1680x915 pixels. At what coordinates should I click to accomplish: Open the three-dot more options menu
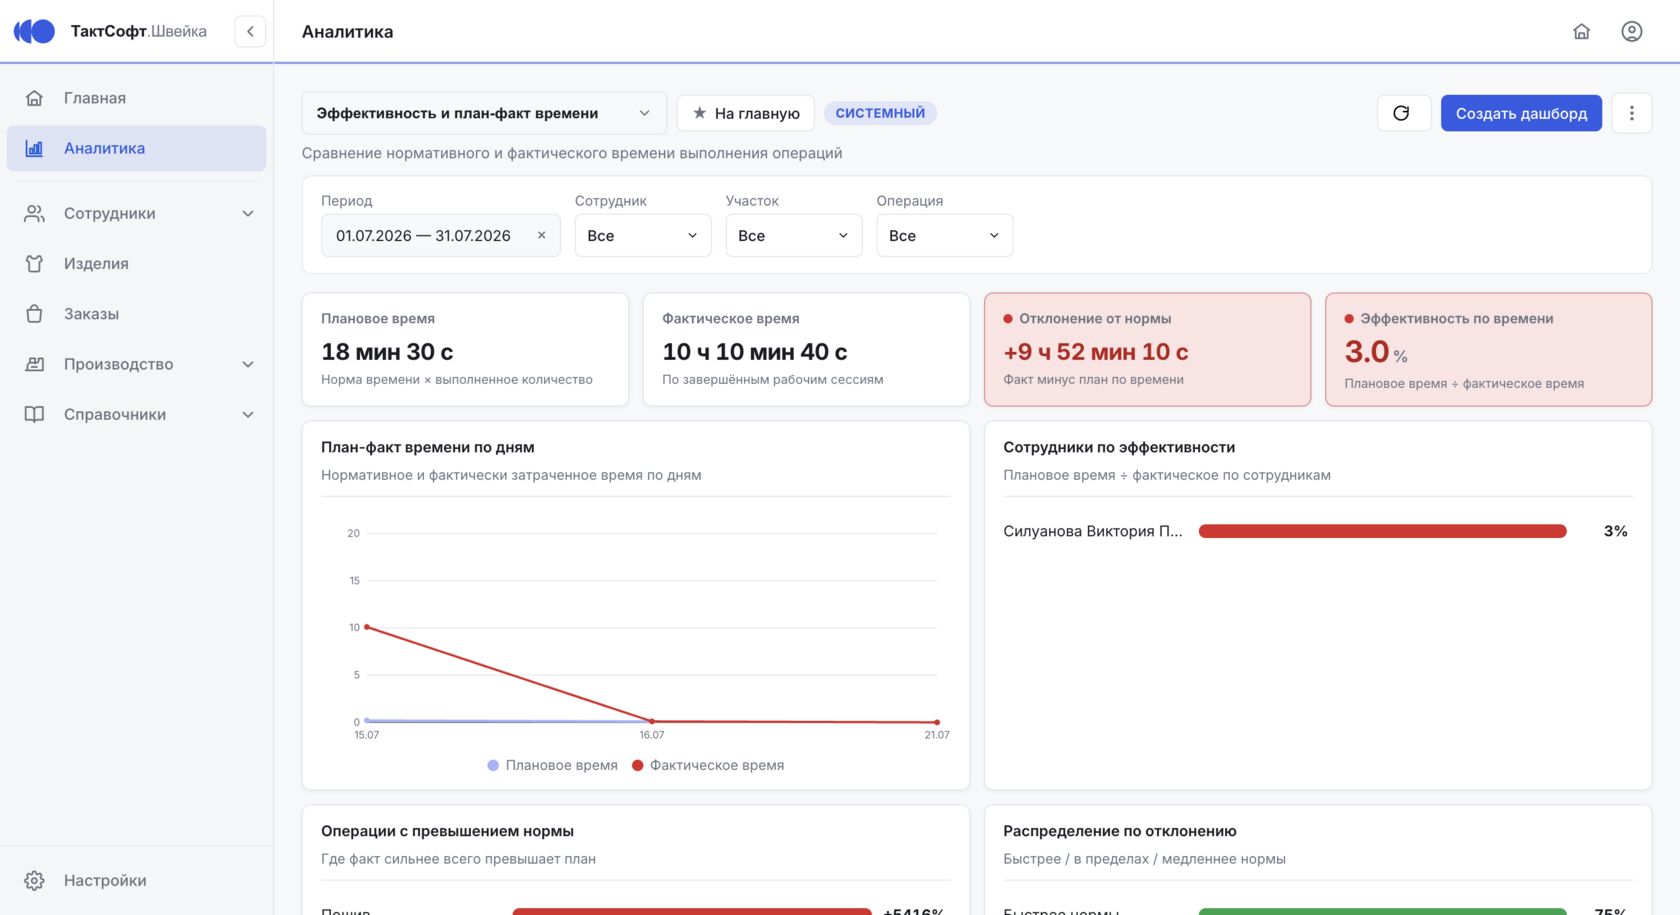[x=1631, y=113]
